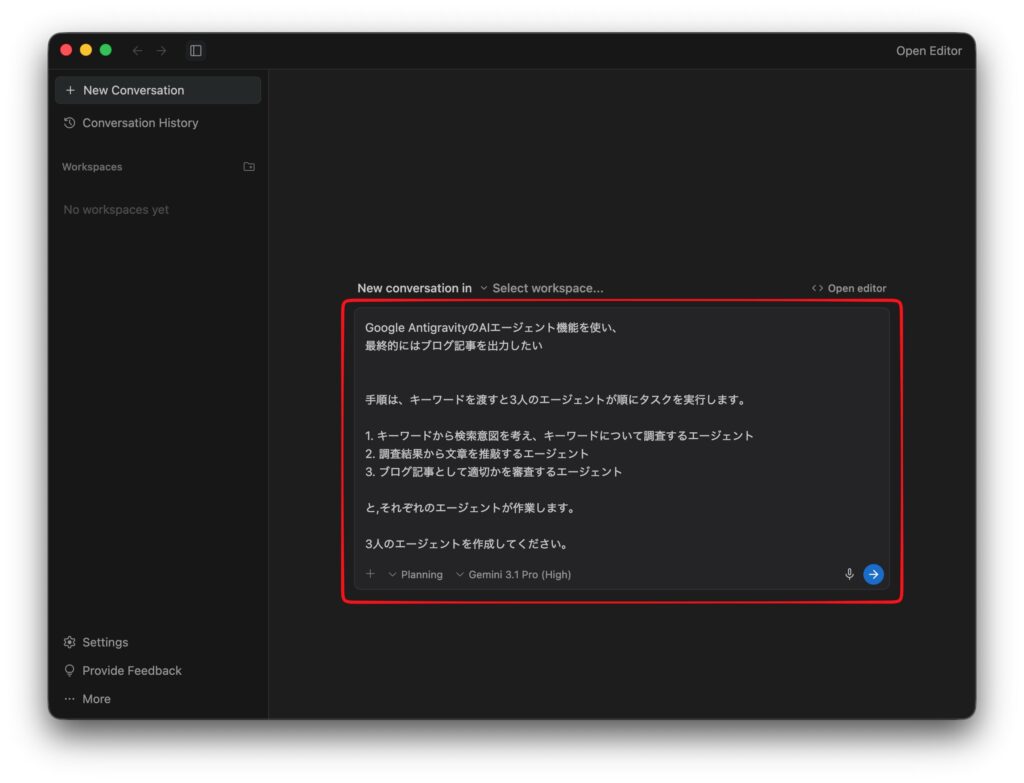Image resolution: width=1024 pixels, height=783 pixels.
Task: Expand the Select workspace dropdown
Action: coord(541,288)
